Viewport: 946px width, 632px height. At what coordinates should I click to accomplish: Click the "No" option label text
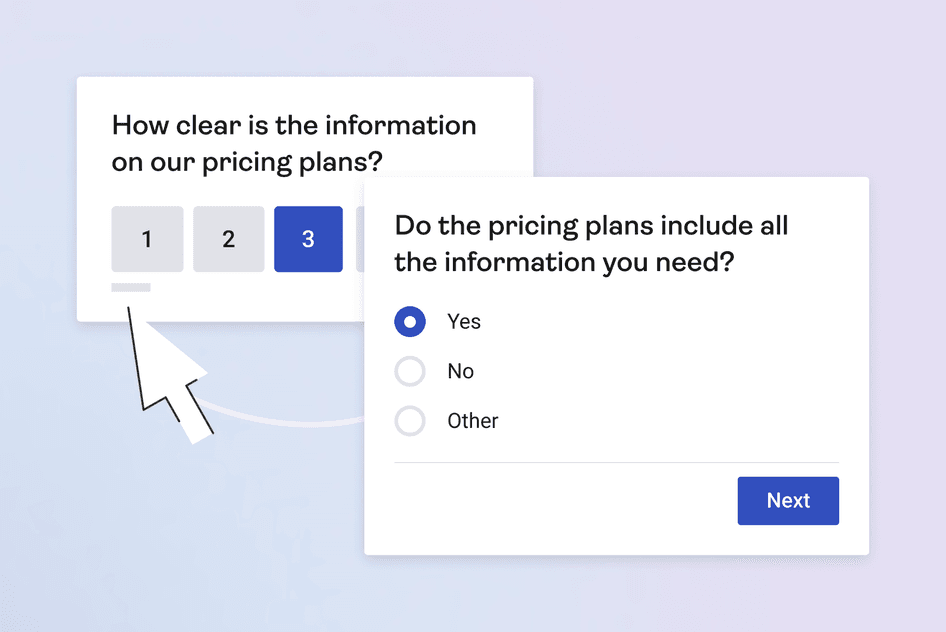point(460,372)
